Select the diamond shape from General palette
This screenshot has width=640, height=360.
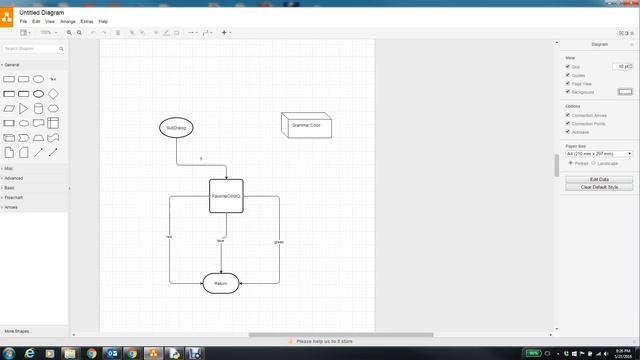click(53, 94)
